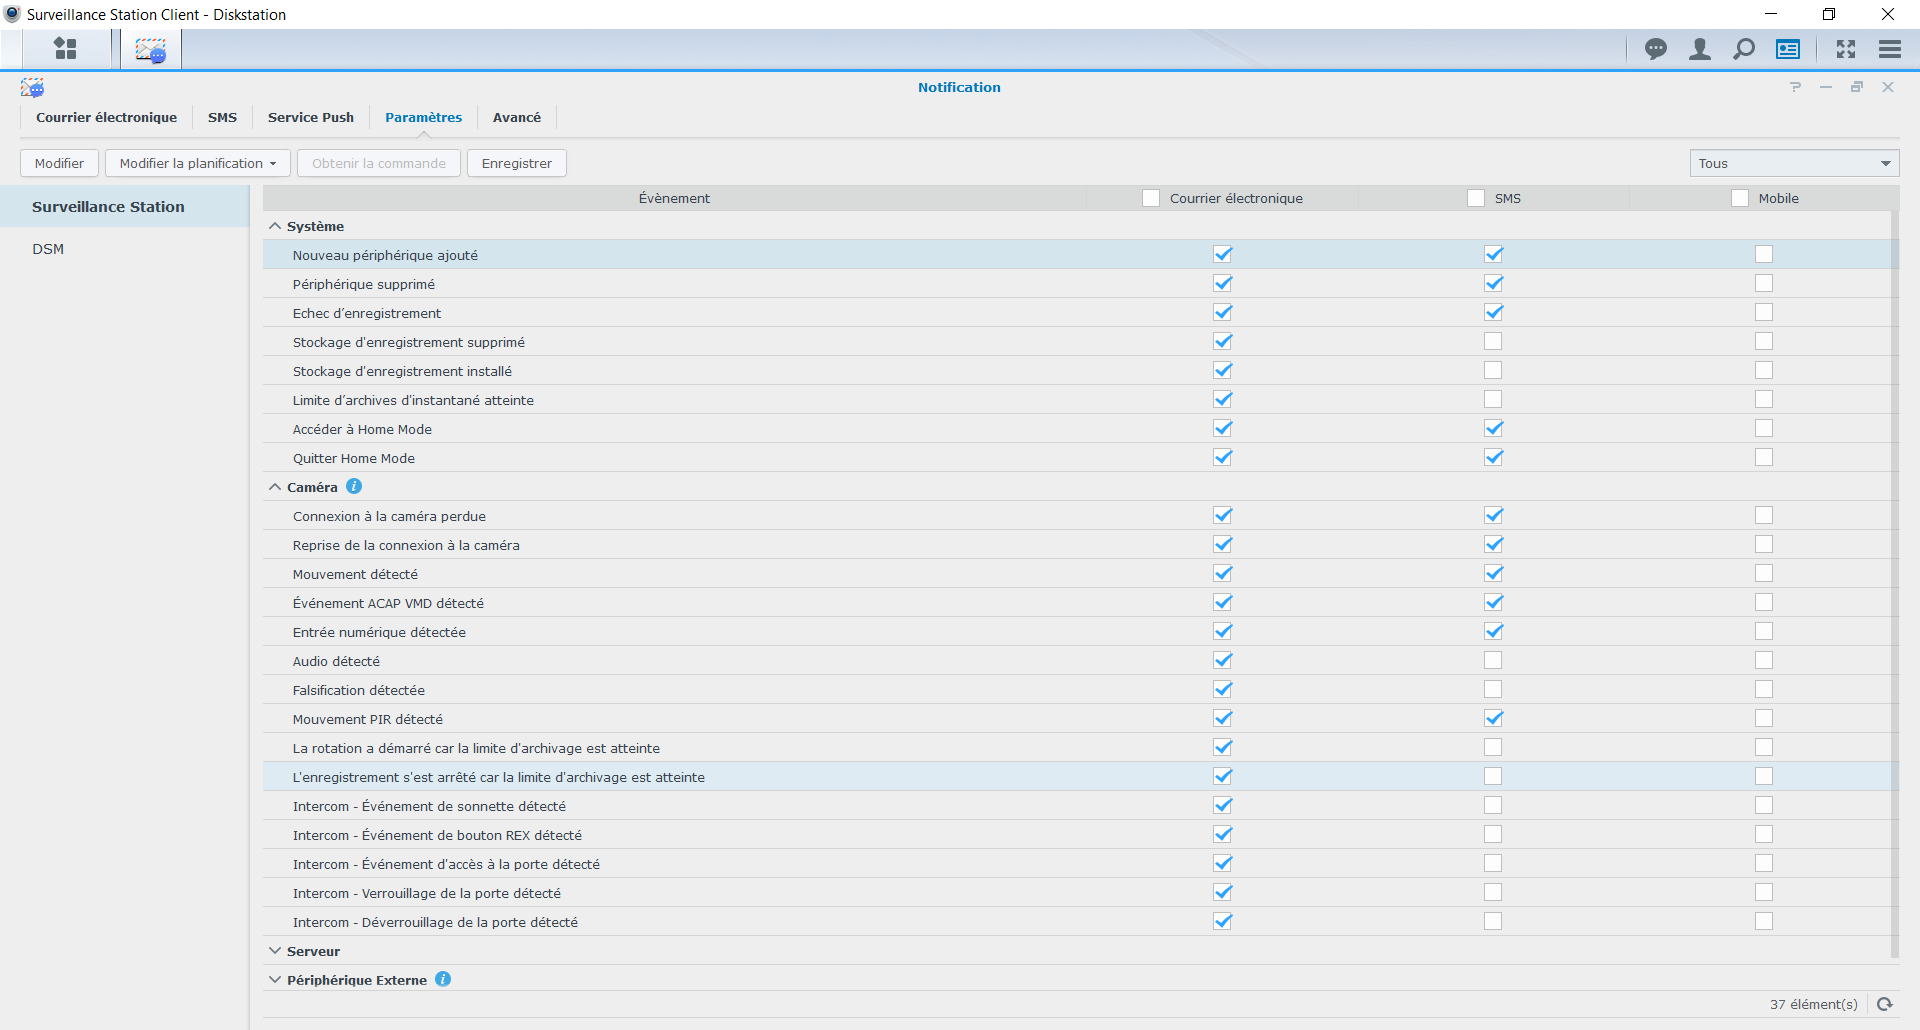
Task: Collapse the Système section
Action: [x=275, y=227]
